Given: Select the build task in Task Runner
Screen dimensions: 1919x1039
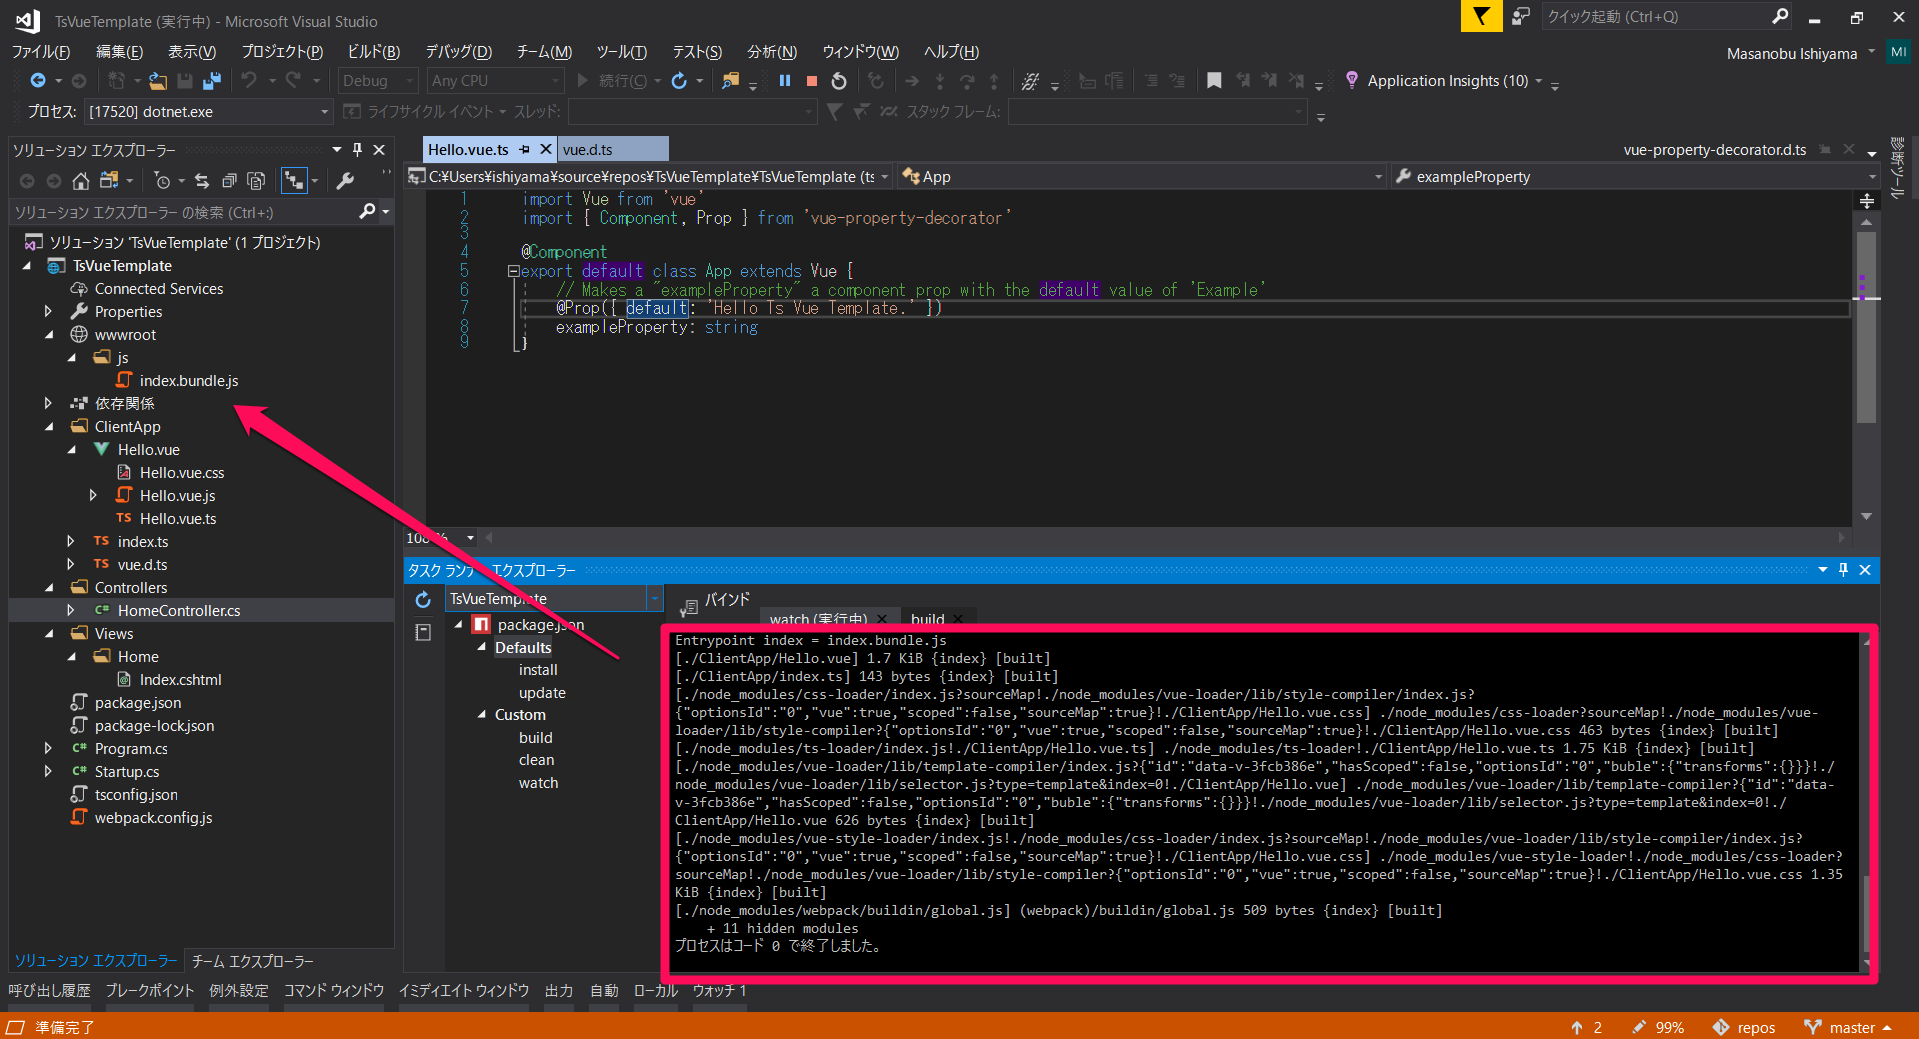Looking at the screenshot, I should pyautogui.click(x=536, y=737).
